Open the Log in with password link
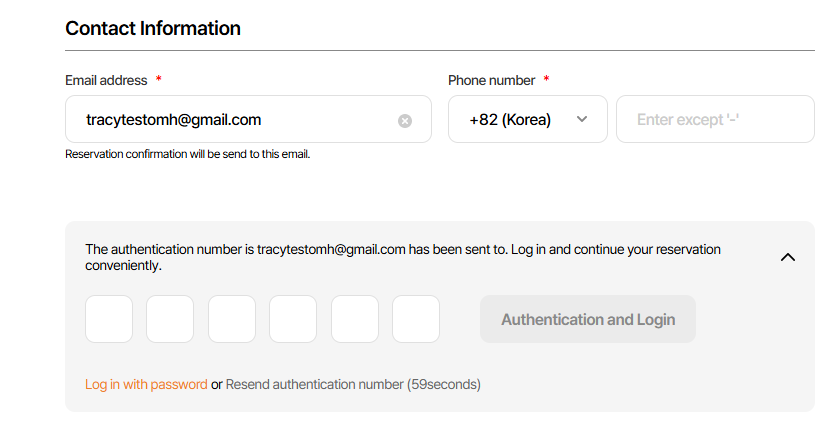 pyautogui.click(x=146, y=384)
